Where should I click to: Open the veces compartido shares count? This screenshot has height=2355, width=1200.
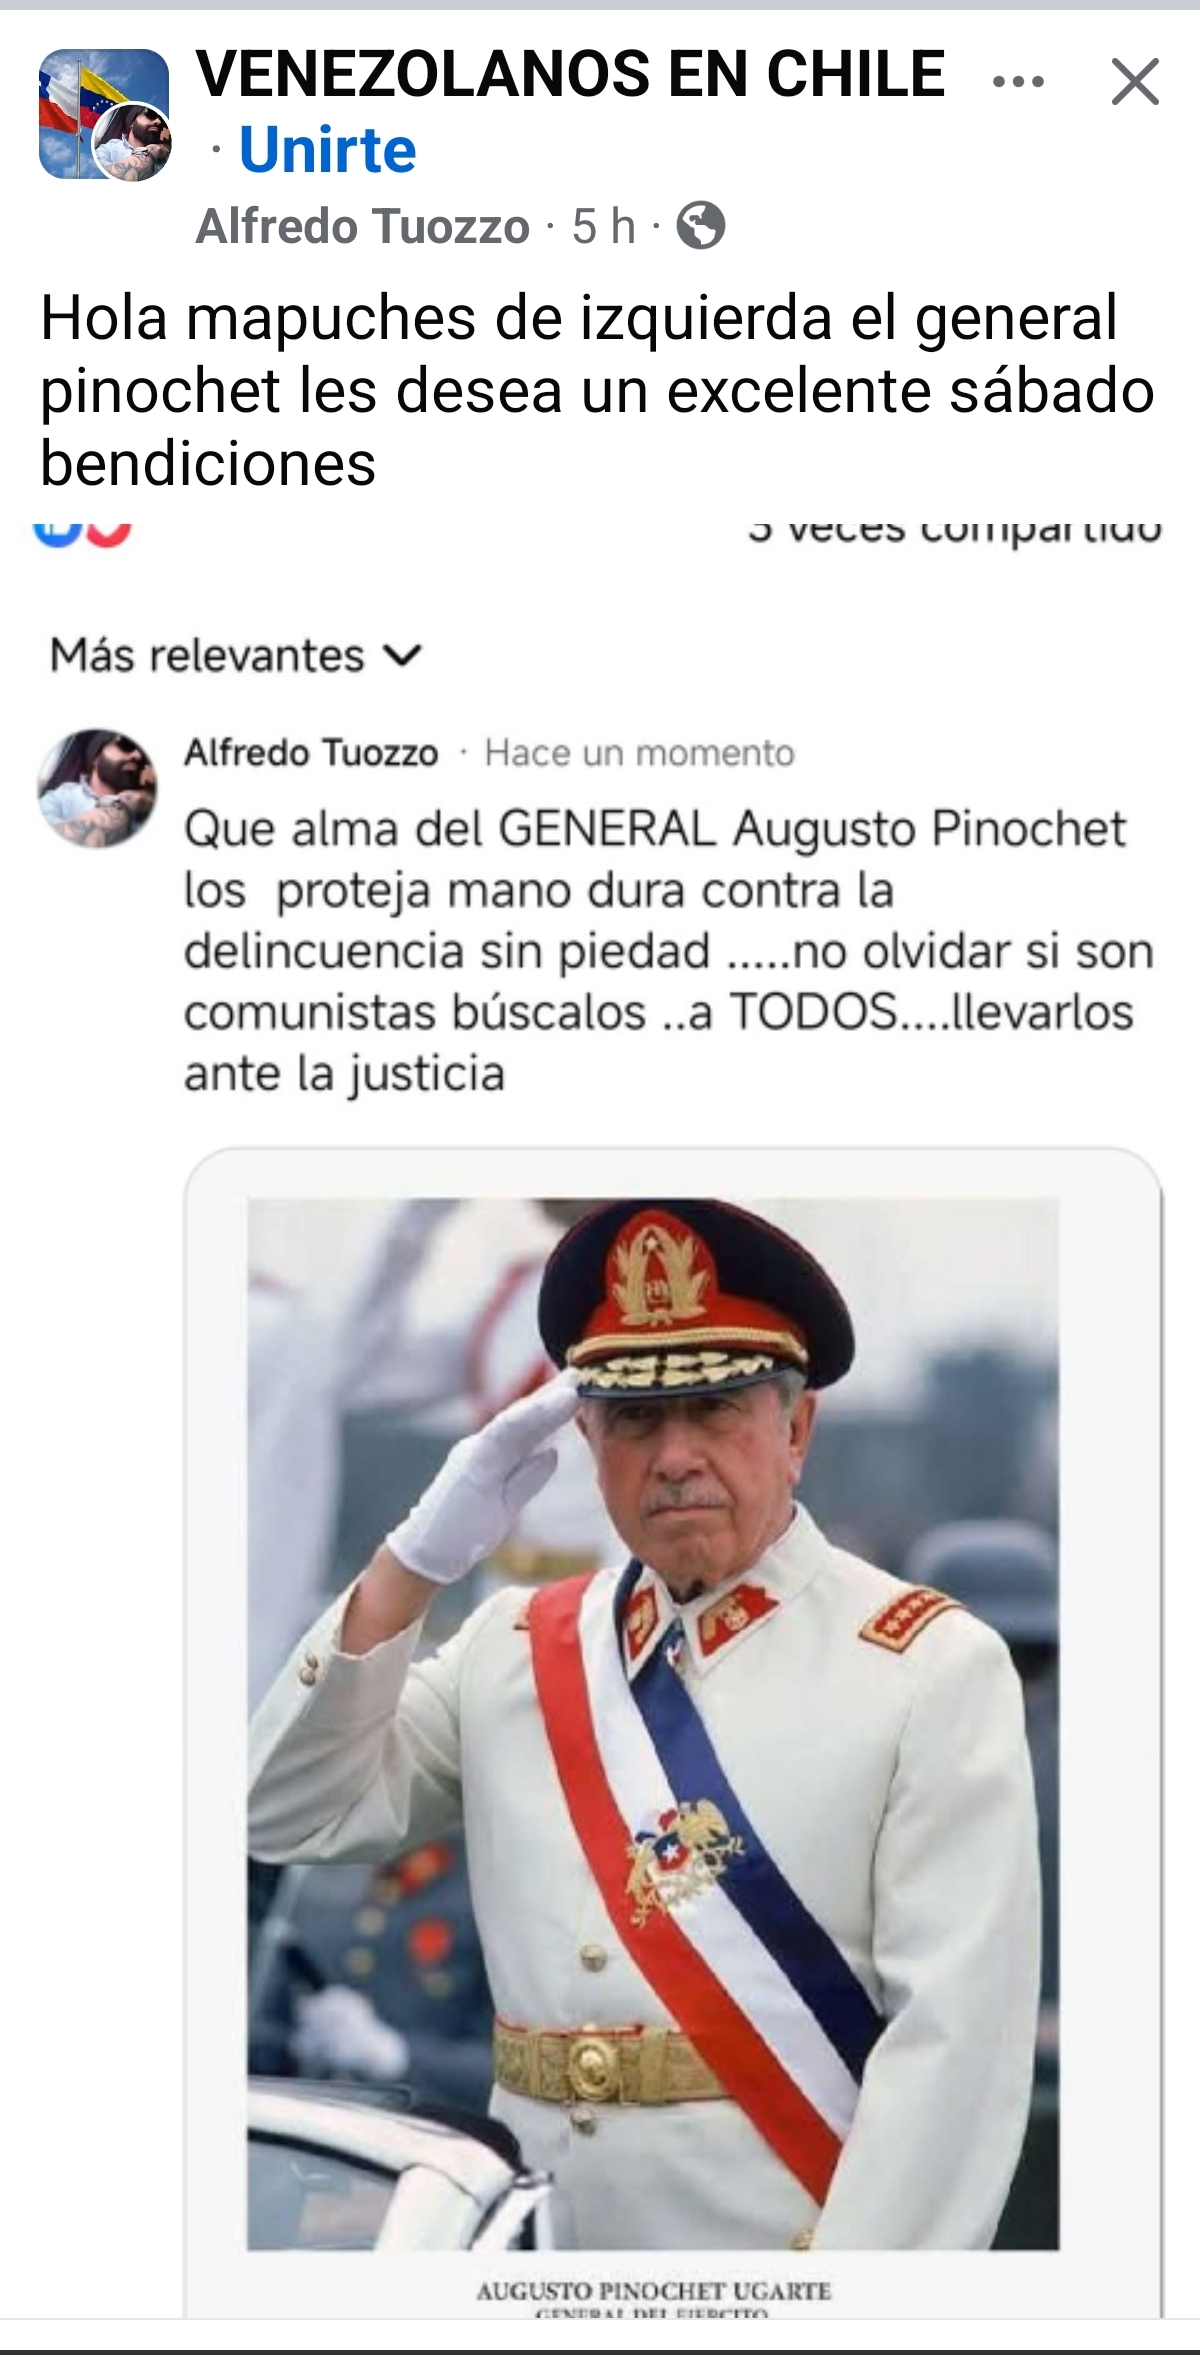click(x=955, y=530)
